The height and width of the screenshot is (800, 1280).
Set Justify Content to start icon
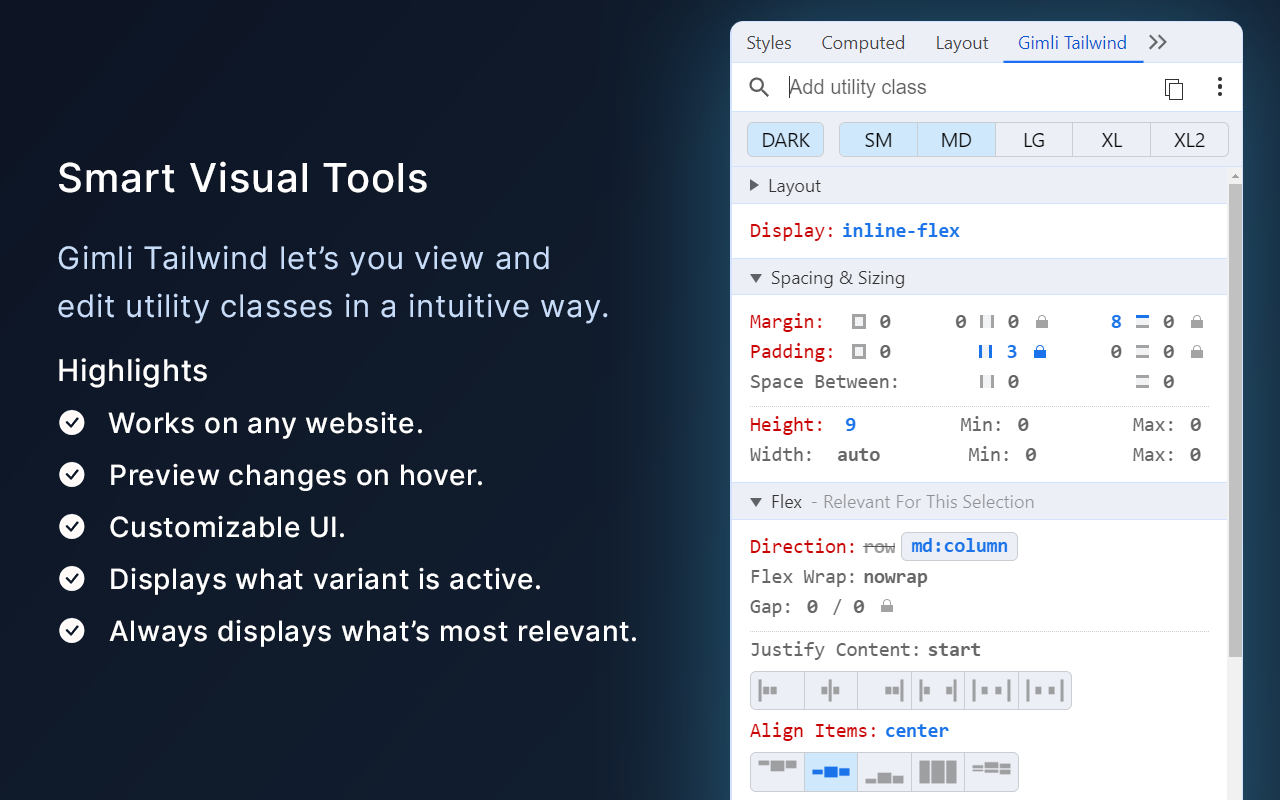click(x=777, y=690)
